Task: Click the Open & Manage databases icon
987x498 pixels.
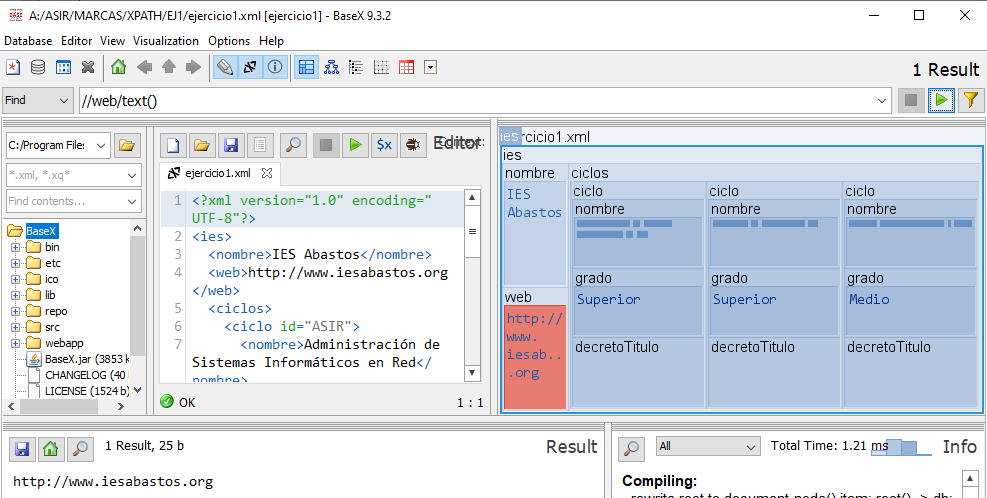Action: [38, 68]
